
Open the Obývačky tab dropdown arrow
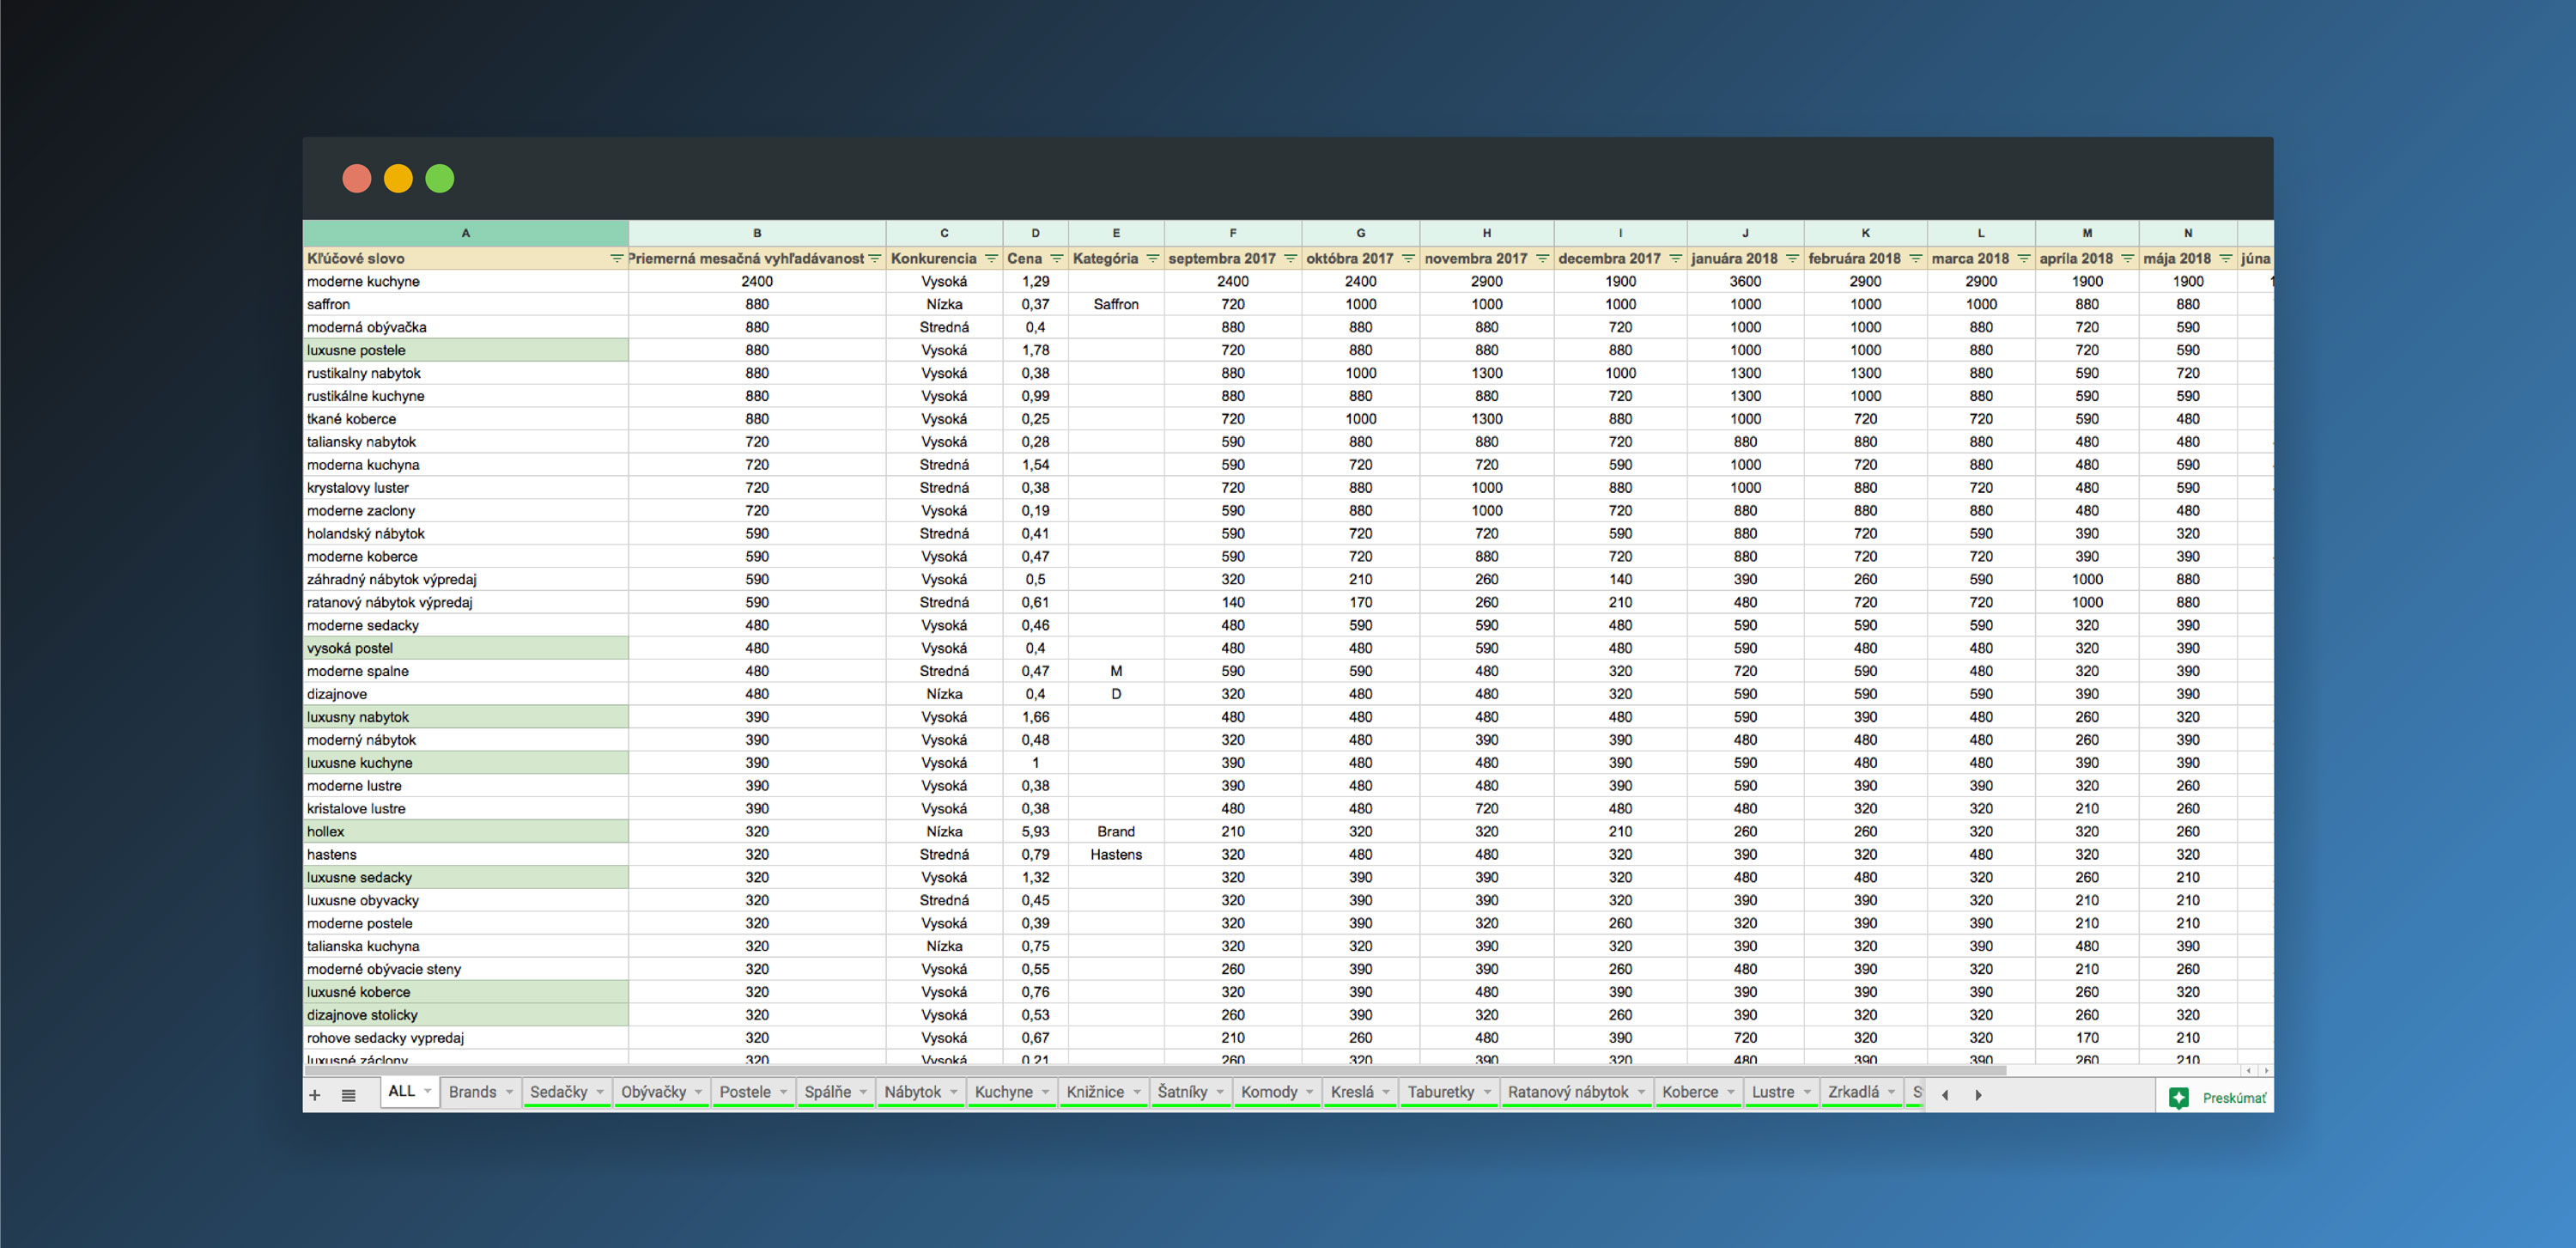pos(698,1092)
